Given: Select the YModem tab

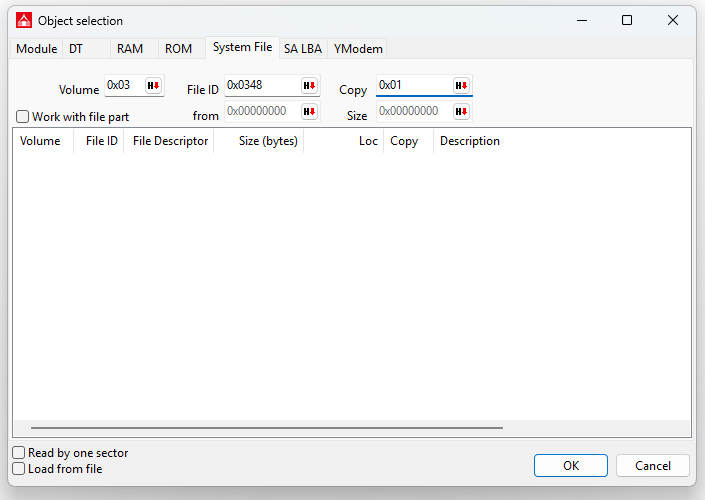Looking at the screenshot, I should pyautogui.click(x=358, y=49).
